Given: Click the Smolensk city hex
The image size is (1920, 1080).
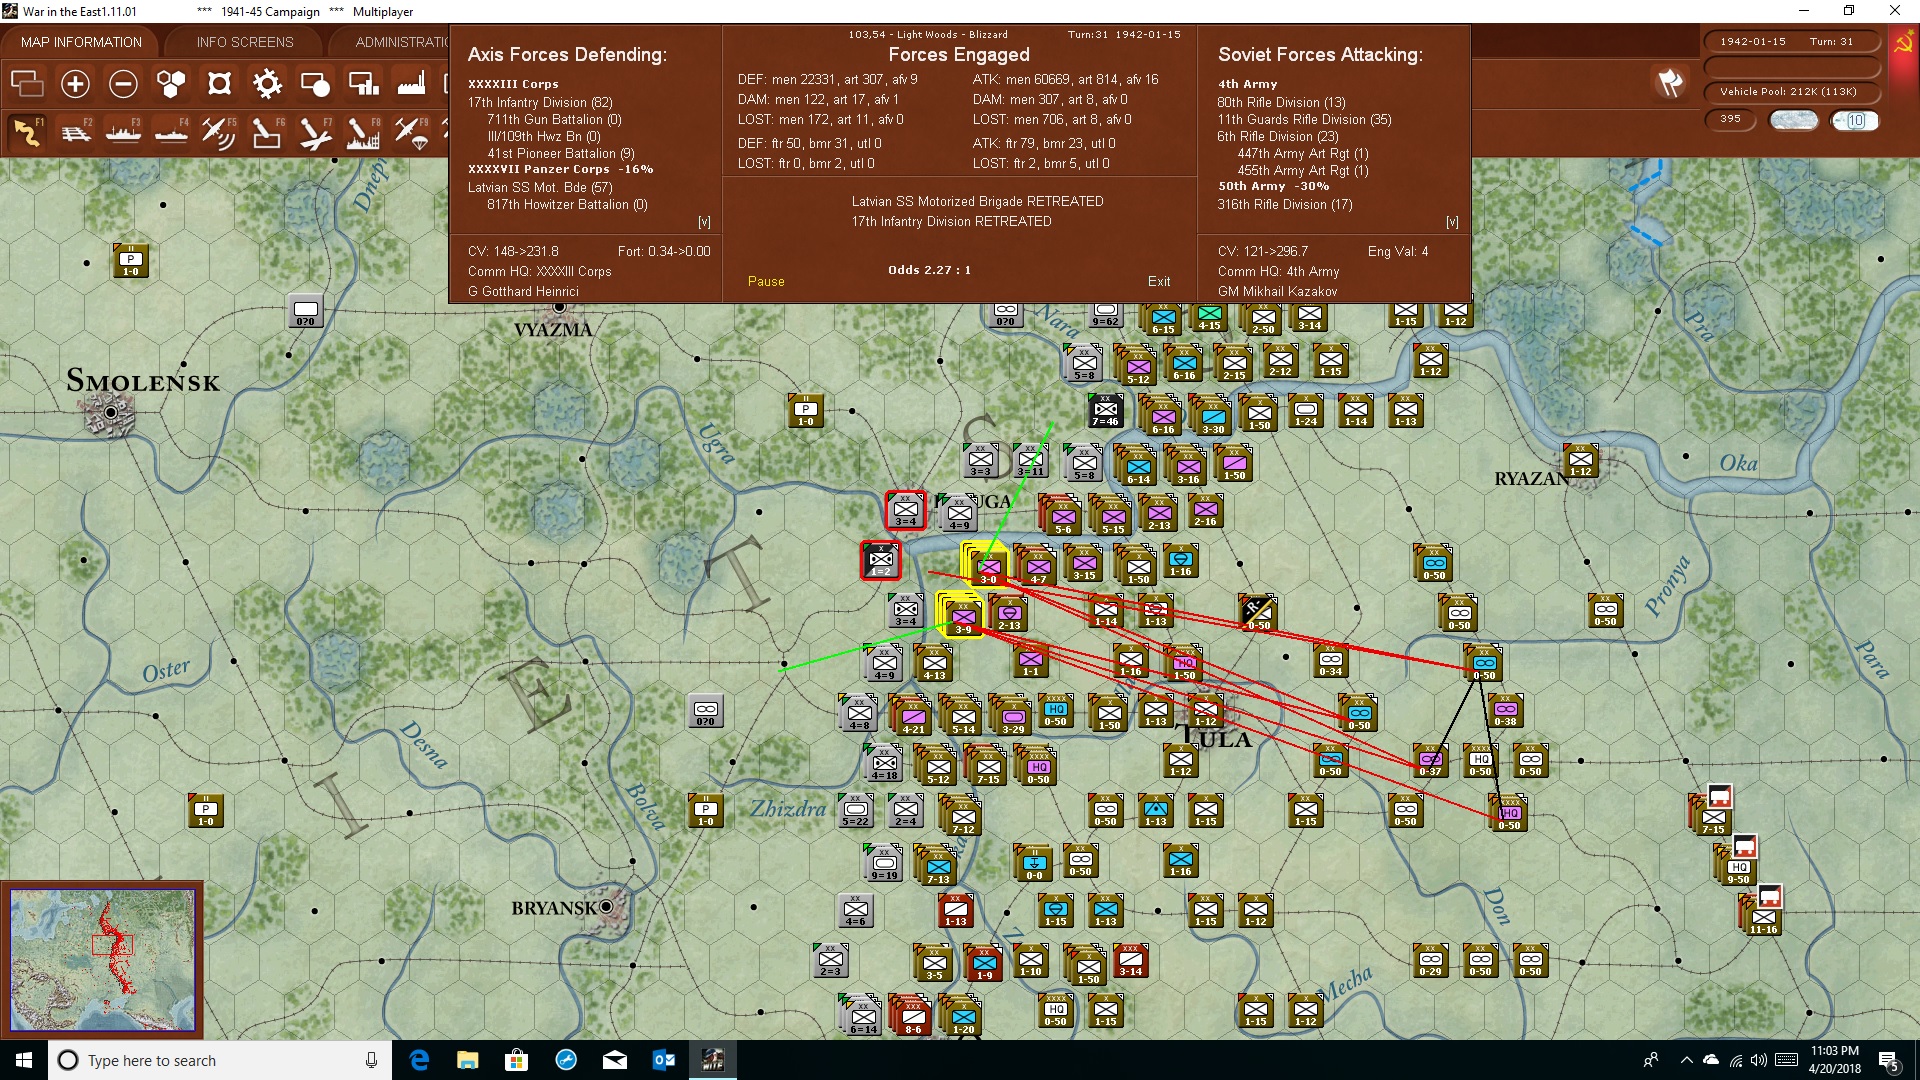Looking at the screenshot, I should point(110,412).
